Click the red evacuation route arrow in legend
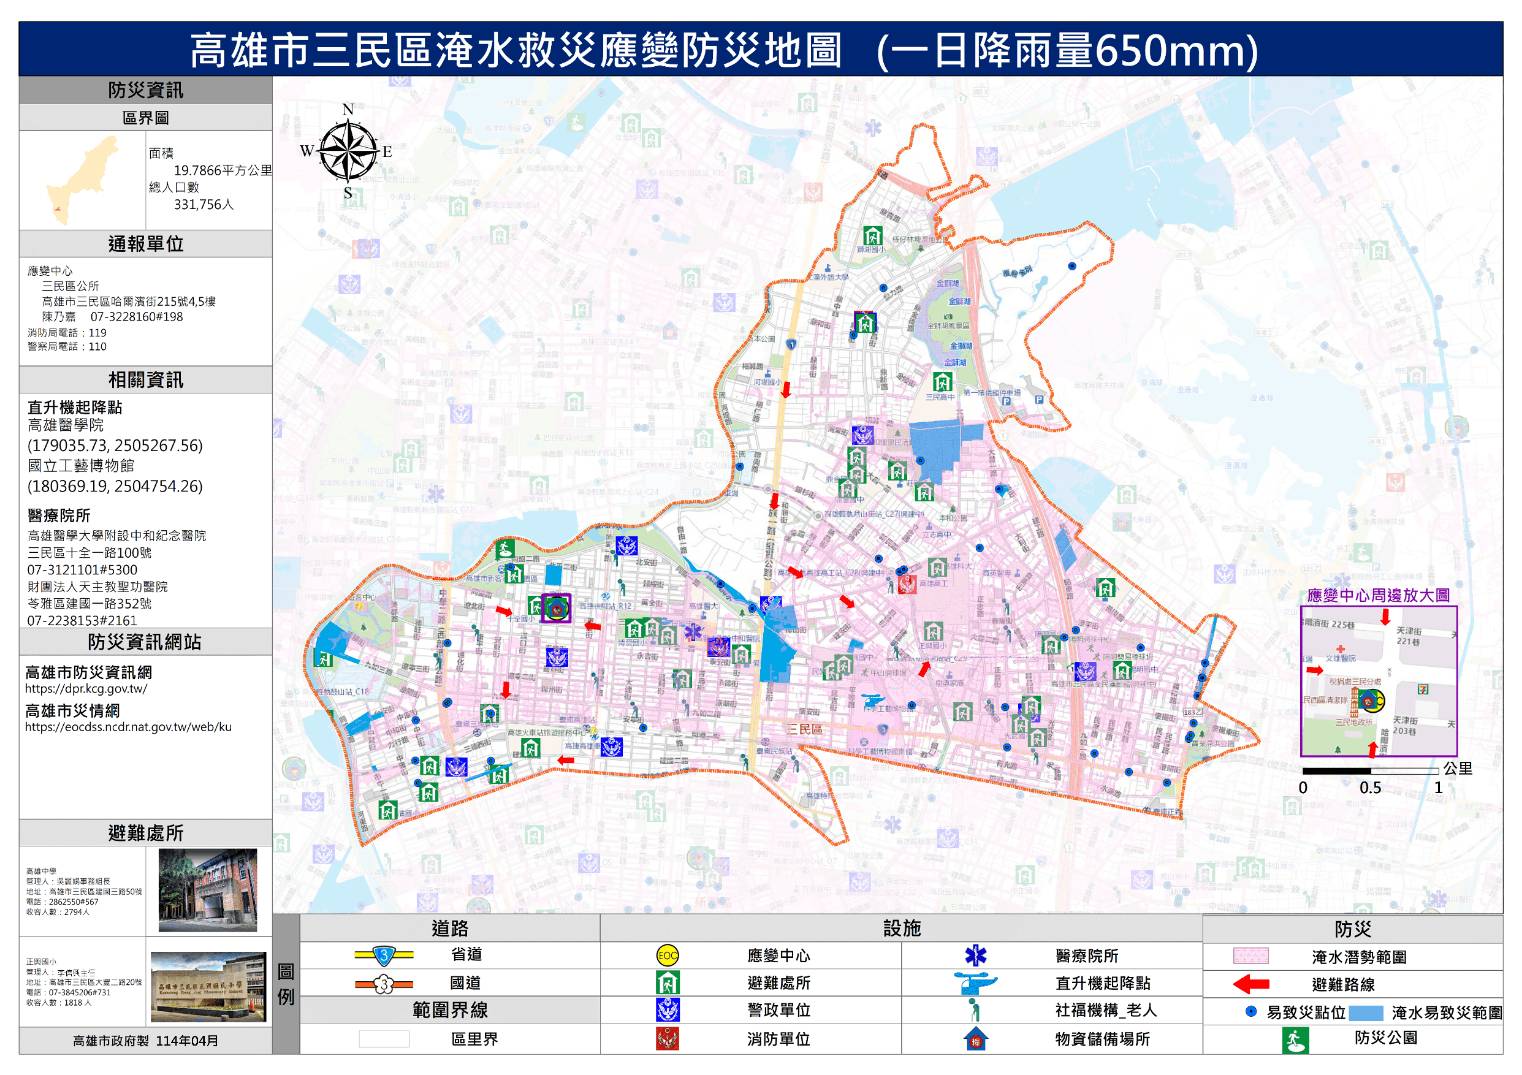This screenshot has width=1522, height=1075. click(1250, 984)
